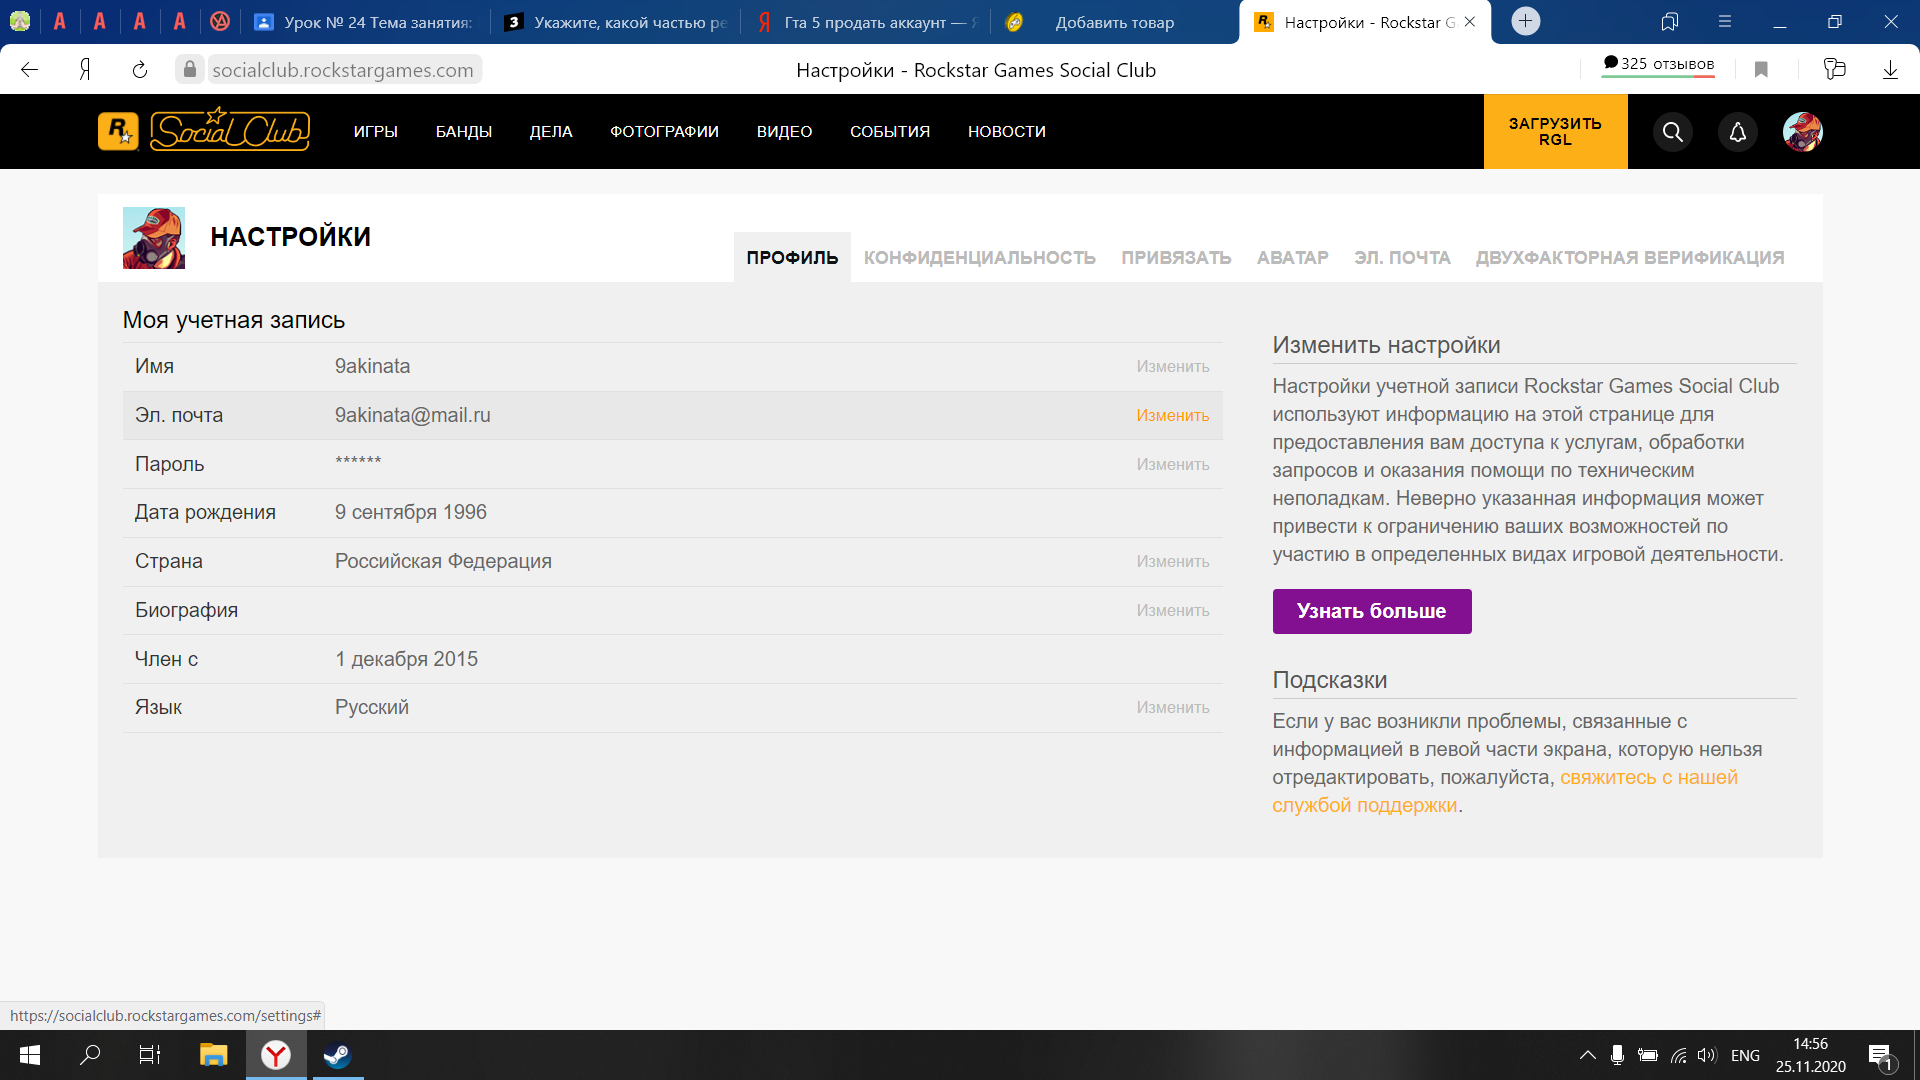Switch to Урок № 24 browser tab
The image size is (1920, 1080).
click(365, 22)
